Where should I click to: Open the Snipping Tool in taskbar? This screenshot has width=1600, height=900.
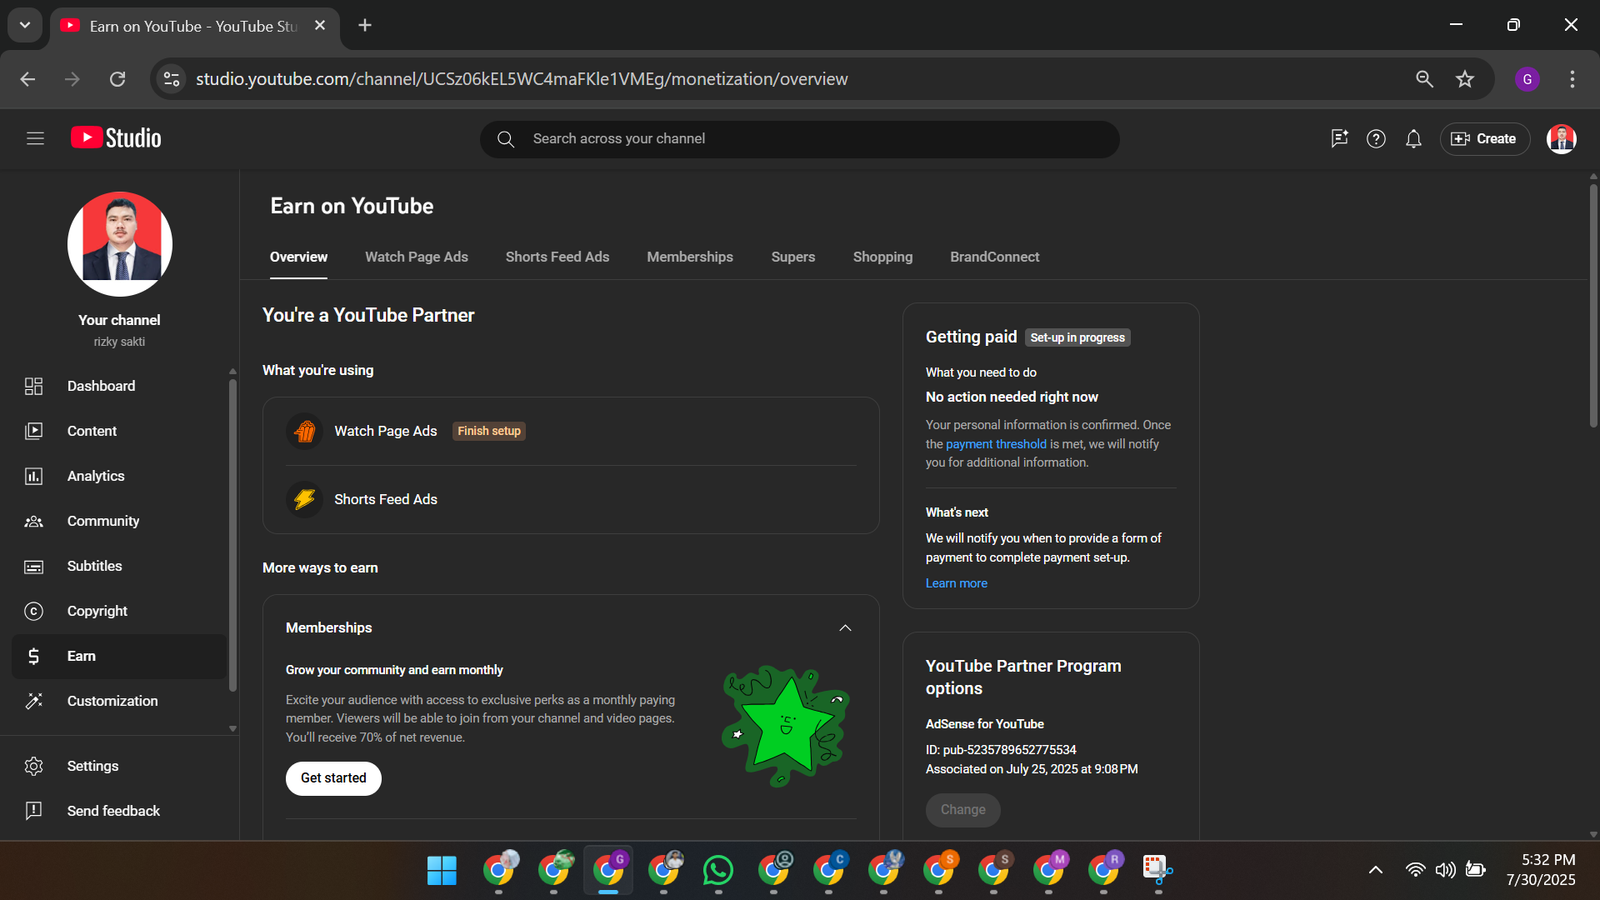pyautogui.click(x=1157, y=870)
